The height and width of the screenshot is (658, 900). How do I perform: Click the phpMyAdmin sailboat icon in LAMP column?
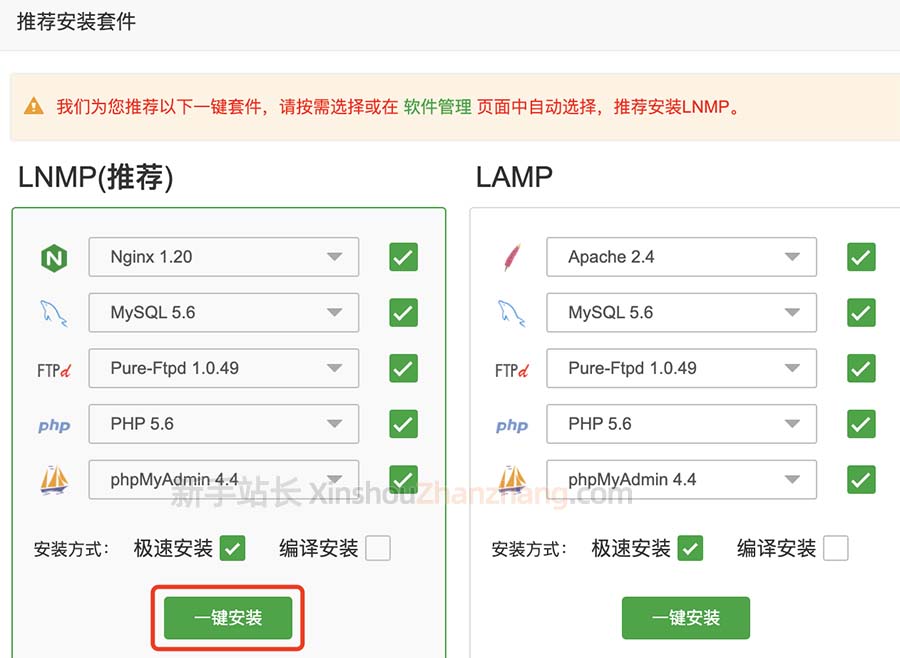click(511, 479)
